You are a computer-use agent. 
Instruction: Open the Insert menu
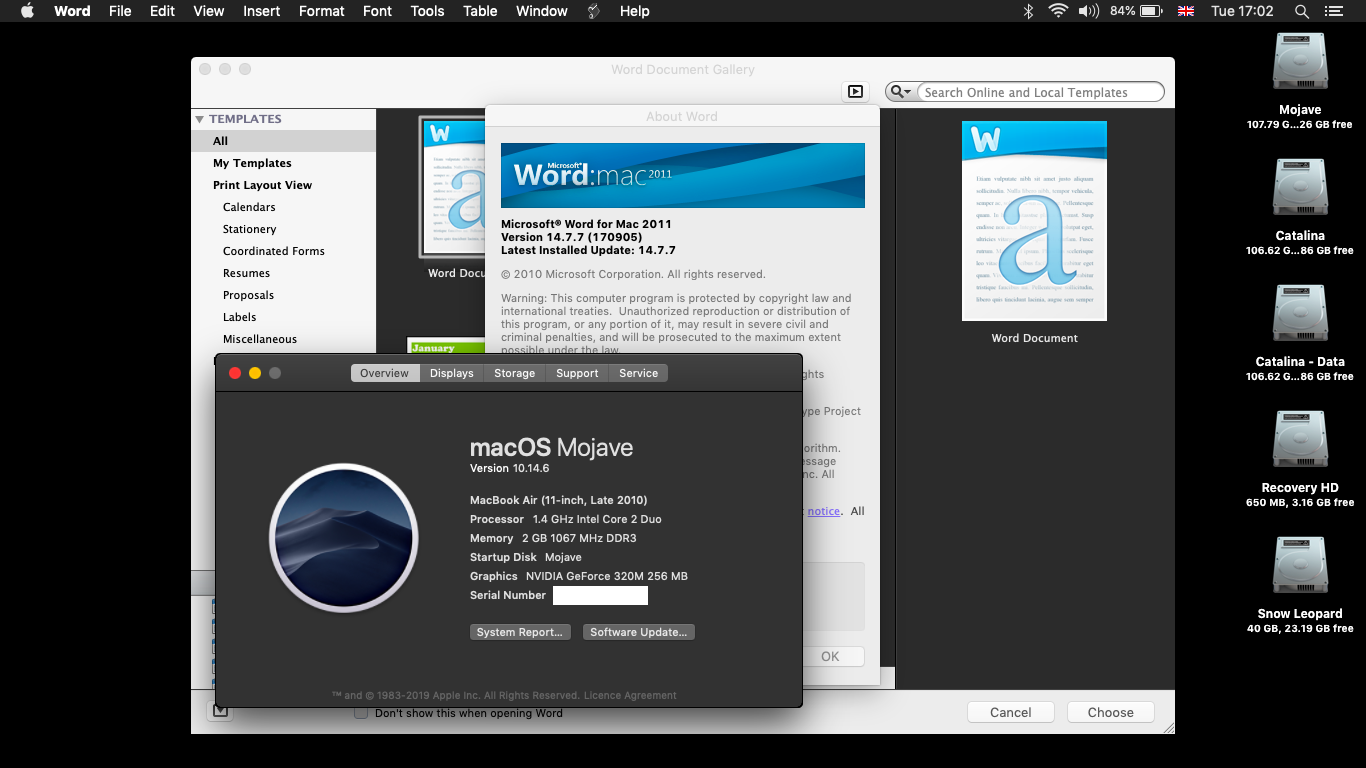[261, 11]
